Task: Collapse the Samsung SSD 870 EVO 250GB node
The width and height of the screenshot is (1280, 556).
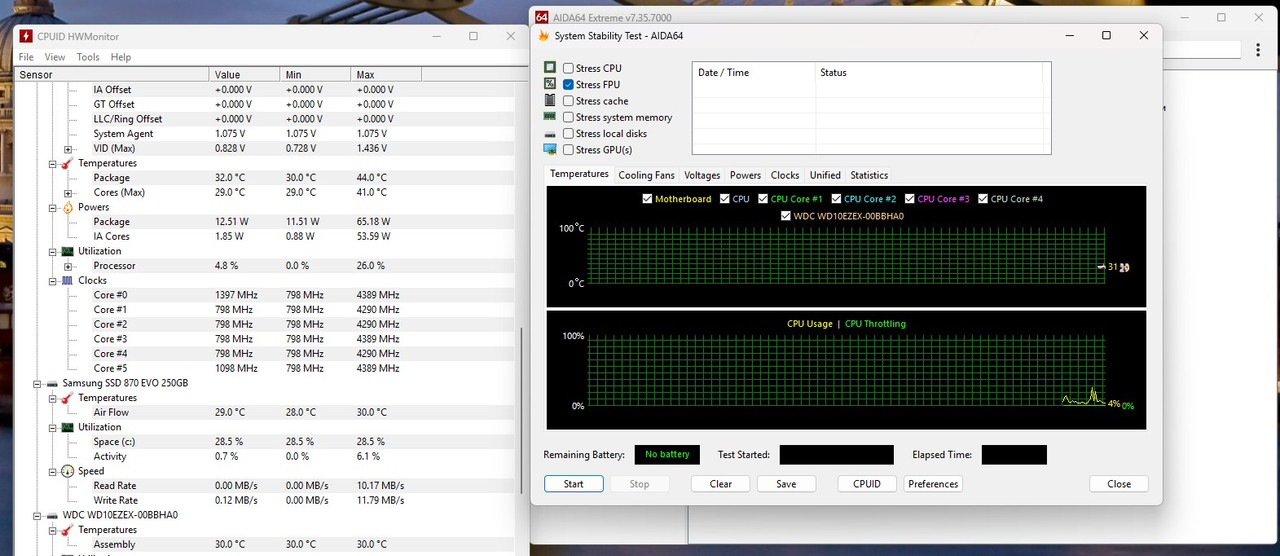Action: [x=37, y=383]
